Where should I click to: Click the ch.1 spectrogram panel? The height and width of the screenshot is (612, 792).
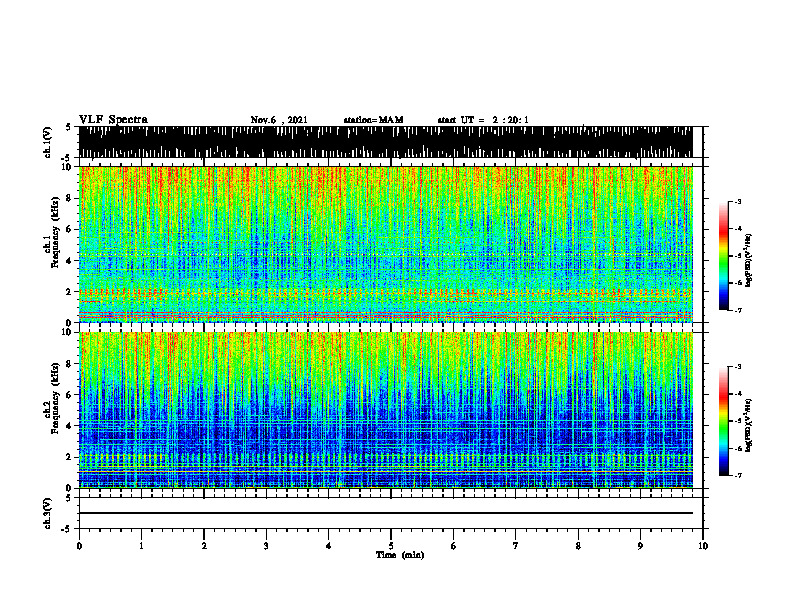coord(385,244)
